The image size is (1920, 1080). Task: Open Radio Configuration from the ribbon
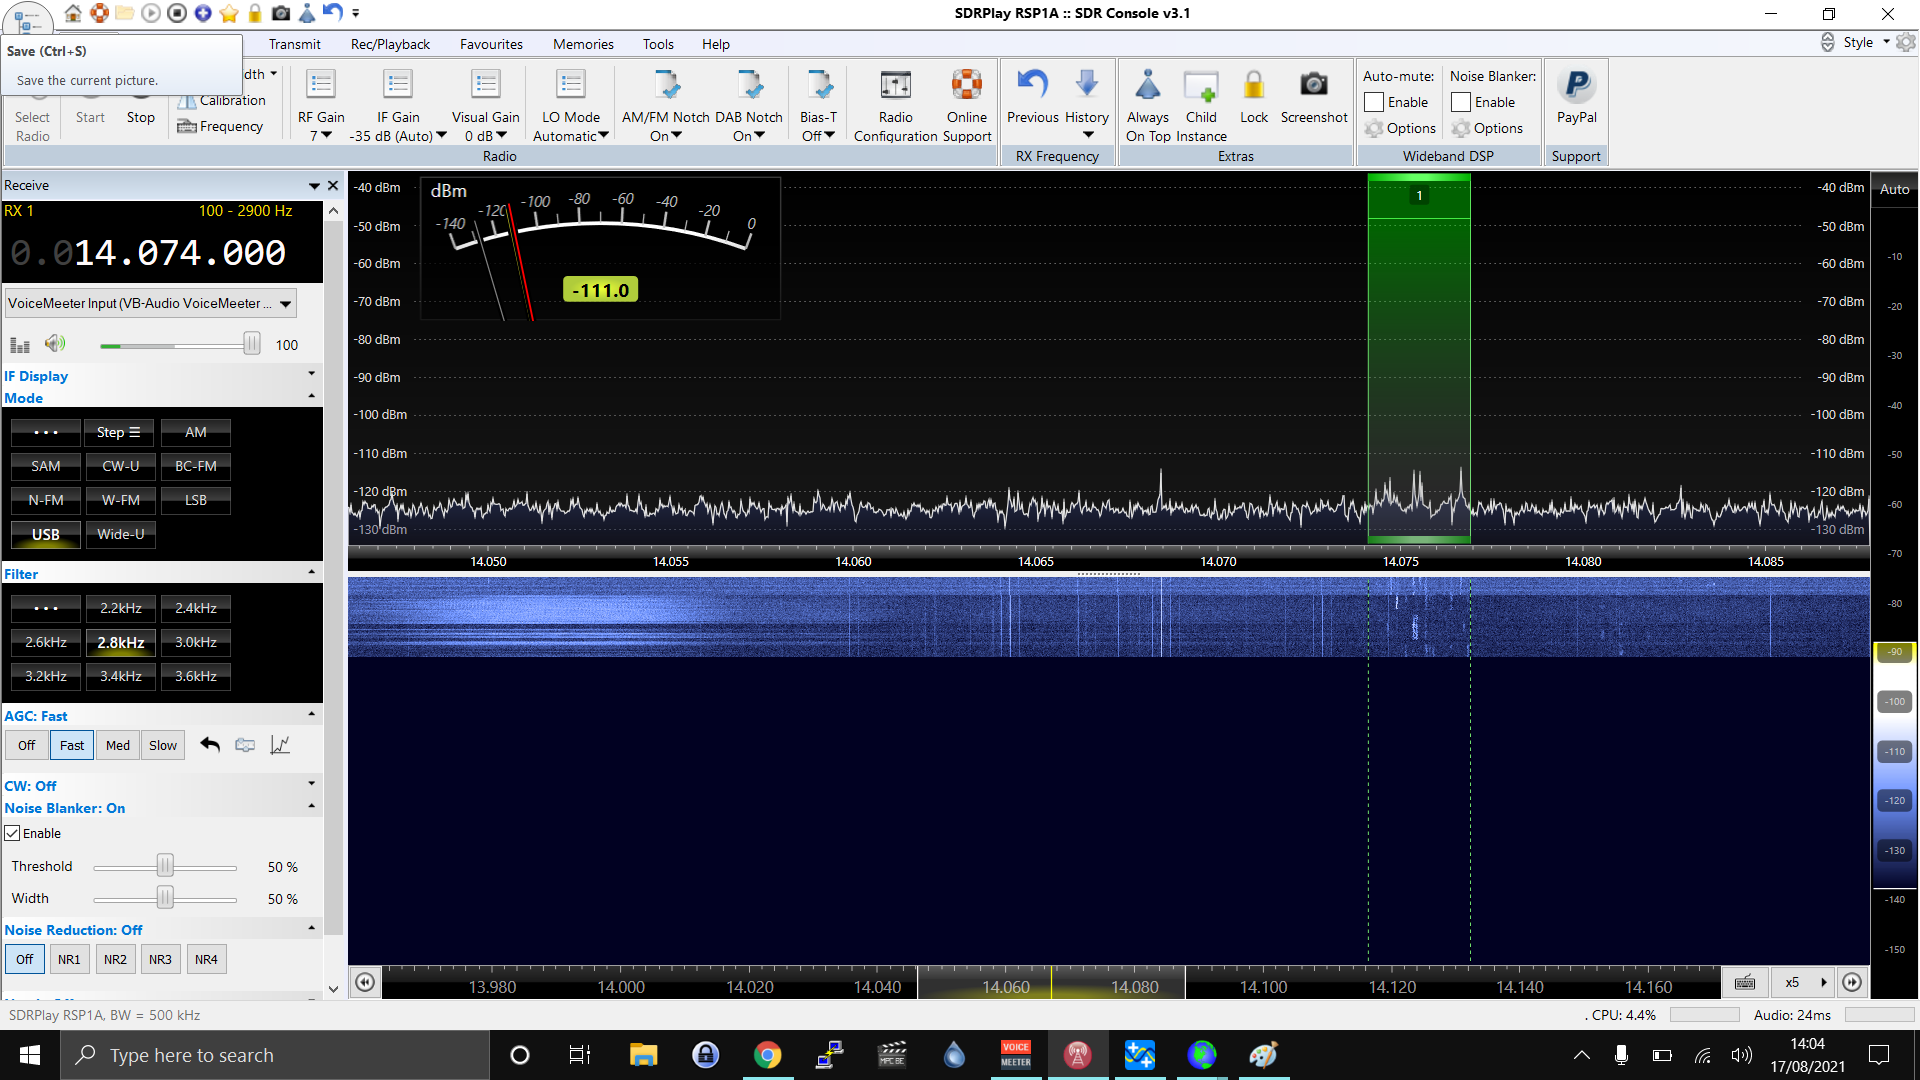[895, 86]
